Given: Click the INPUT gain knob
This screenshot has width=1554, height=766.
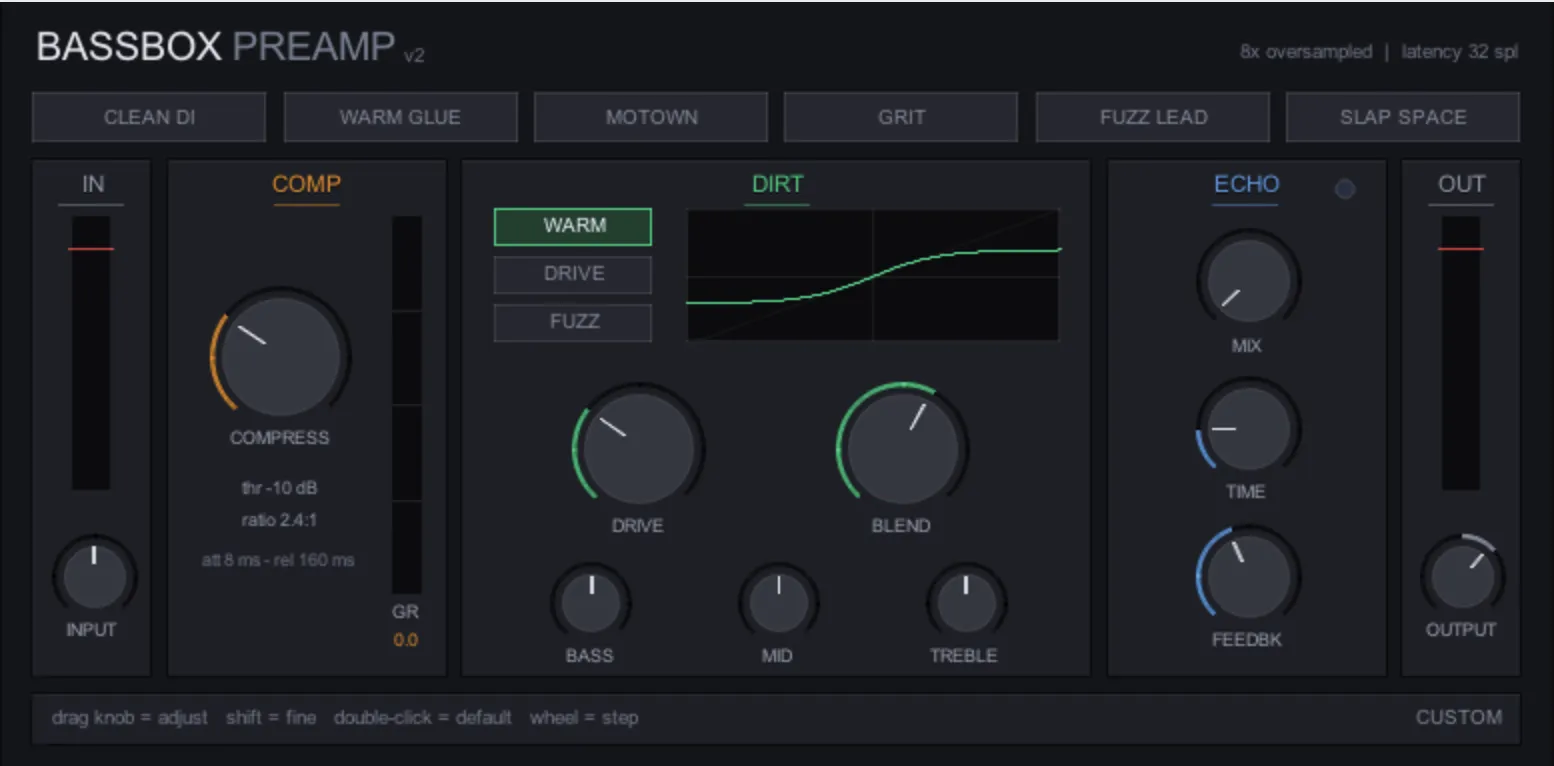Looking at the screenshot, I should click(x=94, y=575).
